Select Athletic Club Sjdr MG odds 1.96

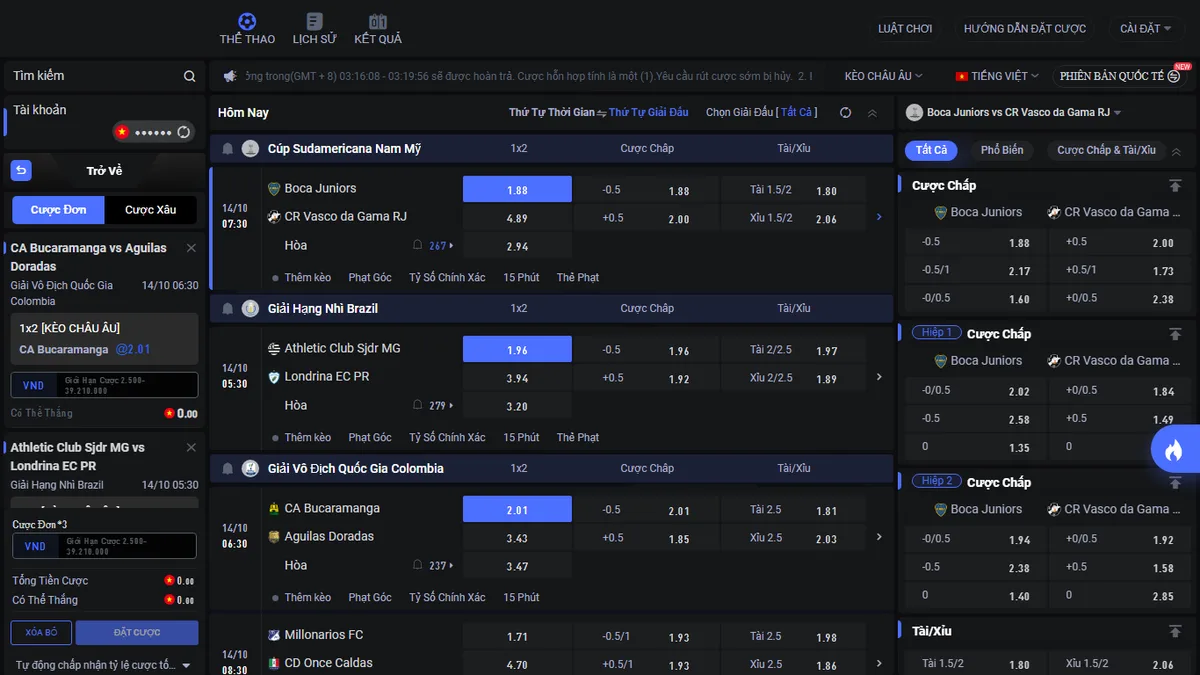point(517,349)
